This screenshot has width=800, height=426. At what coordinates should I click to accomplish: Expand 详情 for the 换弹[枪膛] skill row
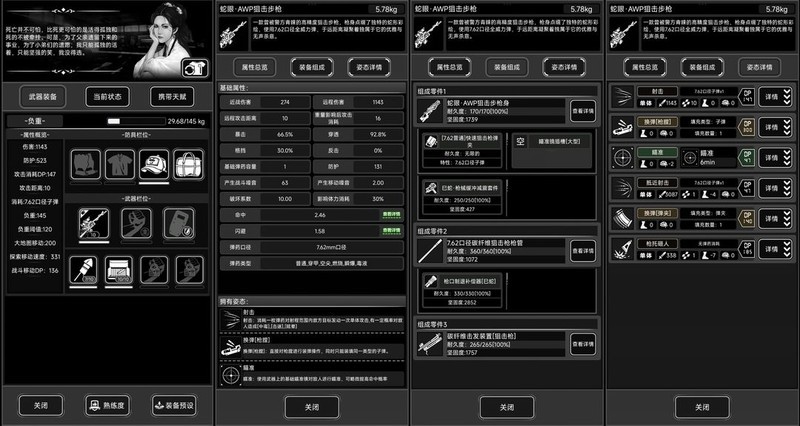click(776, 127)
